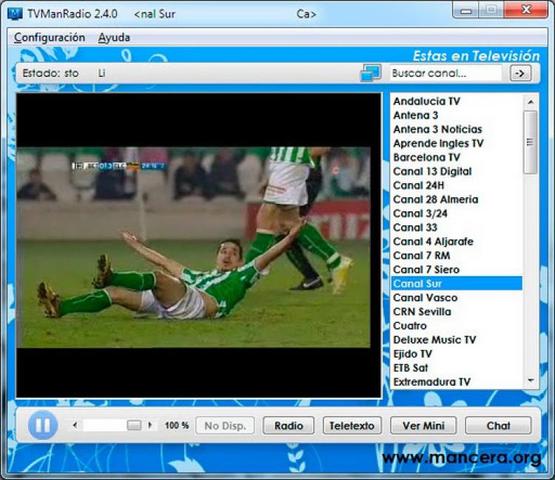This screenshot has width=555, height=480.
Task: Click the Ver Mini button
Action: coord(423,425)
